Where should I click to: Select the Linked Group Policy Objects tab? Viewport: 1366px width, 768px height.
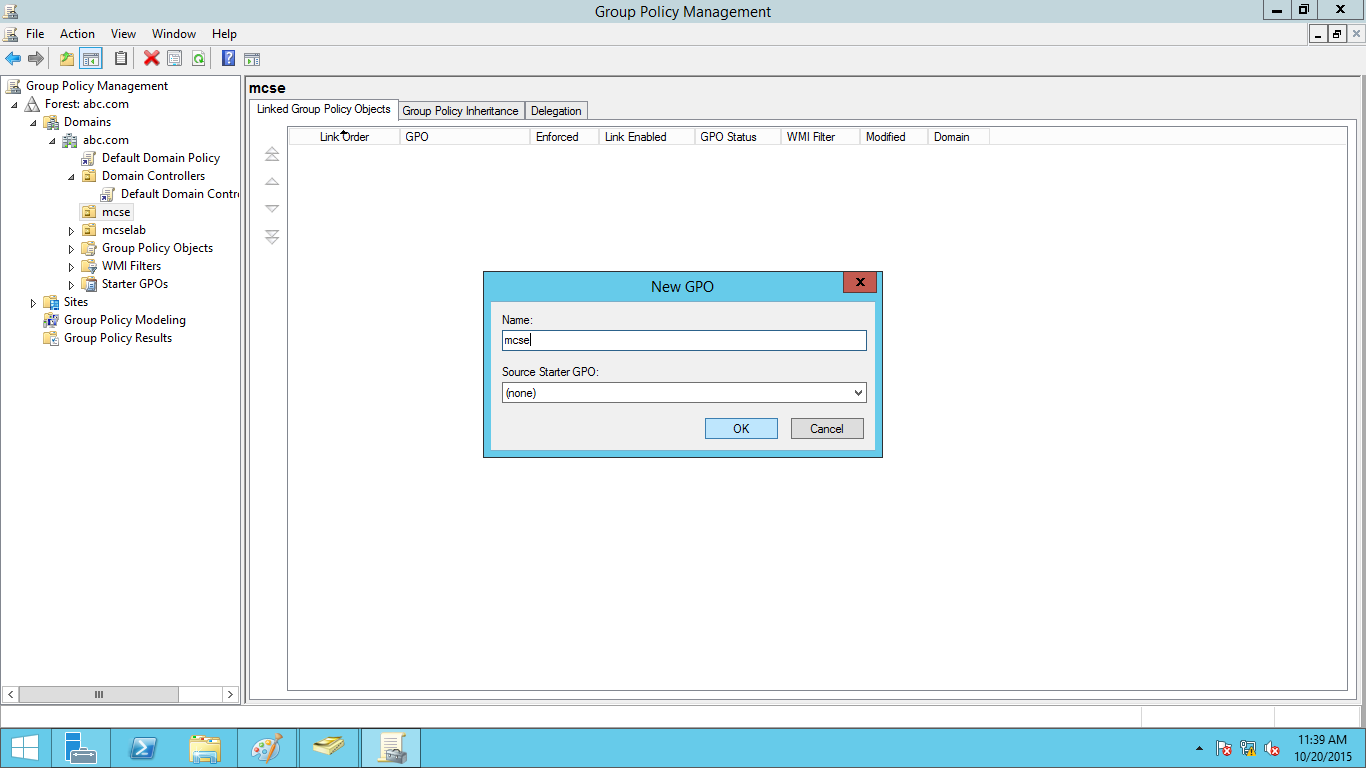point(324,109)
